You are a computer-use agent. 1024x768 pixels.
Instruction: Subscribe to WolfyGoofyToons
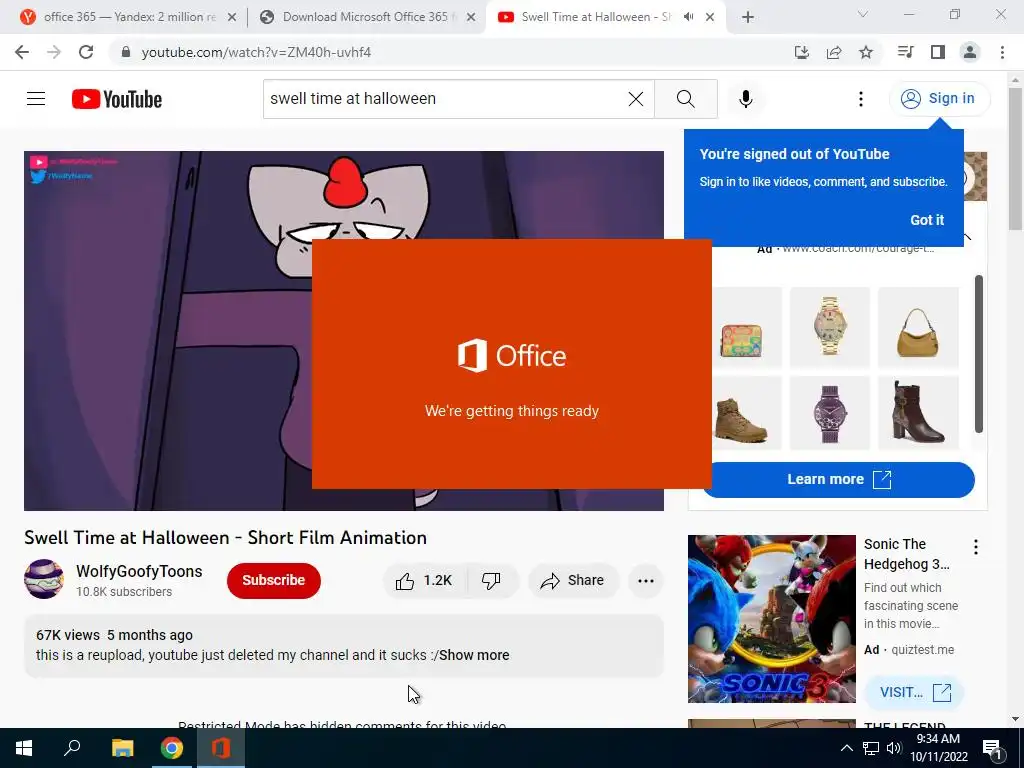click(x=274, y=581)
